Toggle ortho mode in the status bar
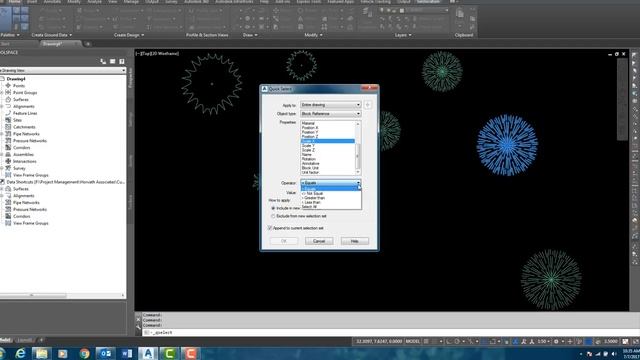The width and height of the screenshot is (640, 360). [449, 341]
